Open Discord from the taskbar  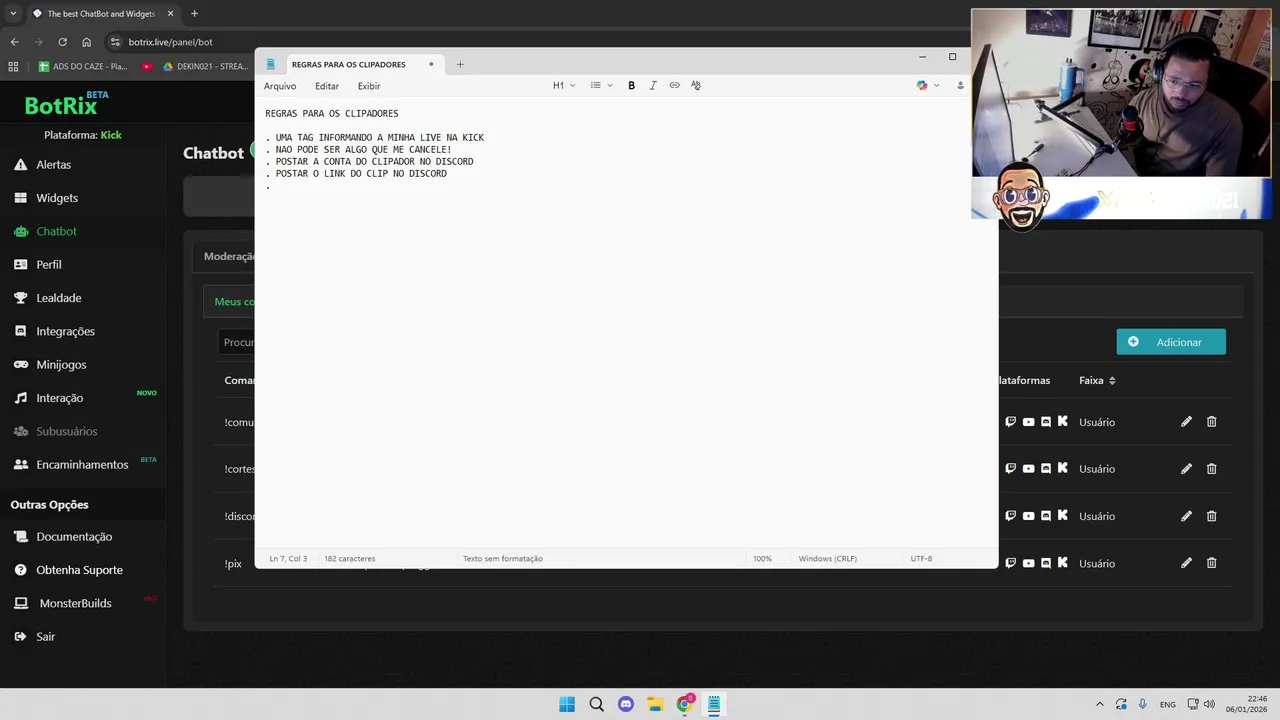coord(626,704)
